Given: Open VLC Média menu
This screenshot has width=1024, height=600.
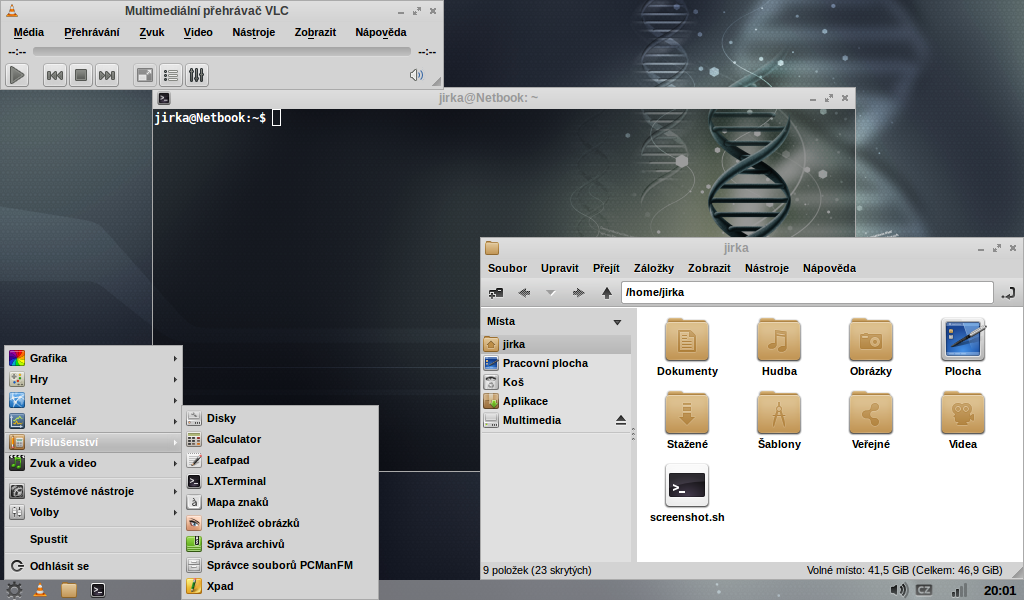Looking at the screenshot, I should (x=29, y=32).
